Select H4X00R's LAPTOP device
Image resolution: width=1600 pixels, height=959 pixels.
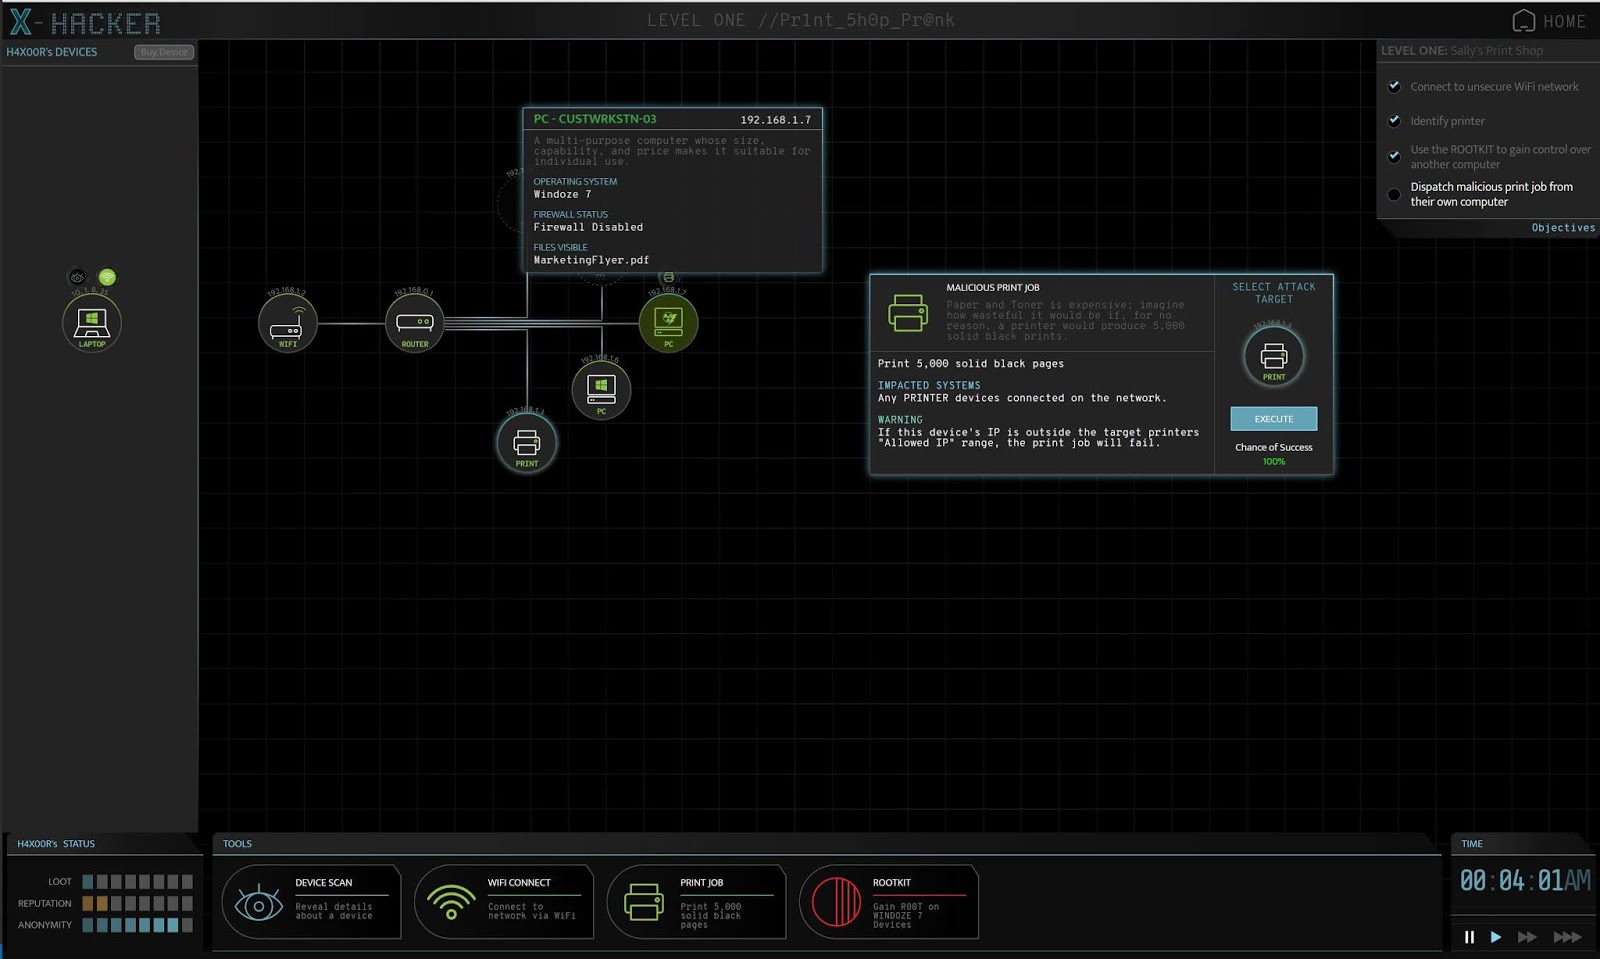tap(92, 321)
